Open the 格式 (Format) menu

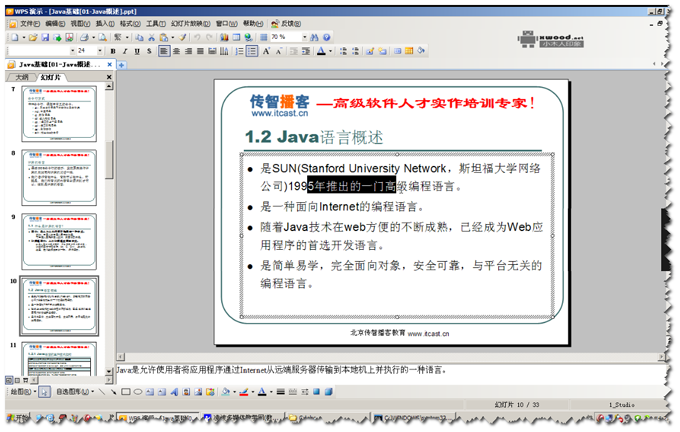point(130,23)
